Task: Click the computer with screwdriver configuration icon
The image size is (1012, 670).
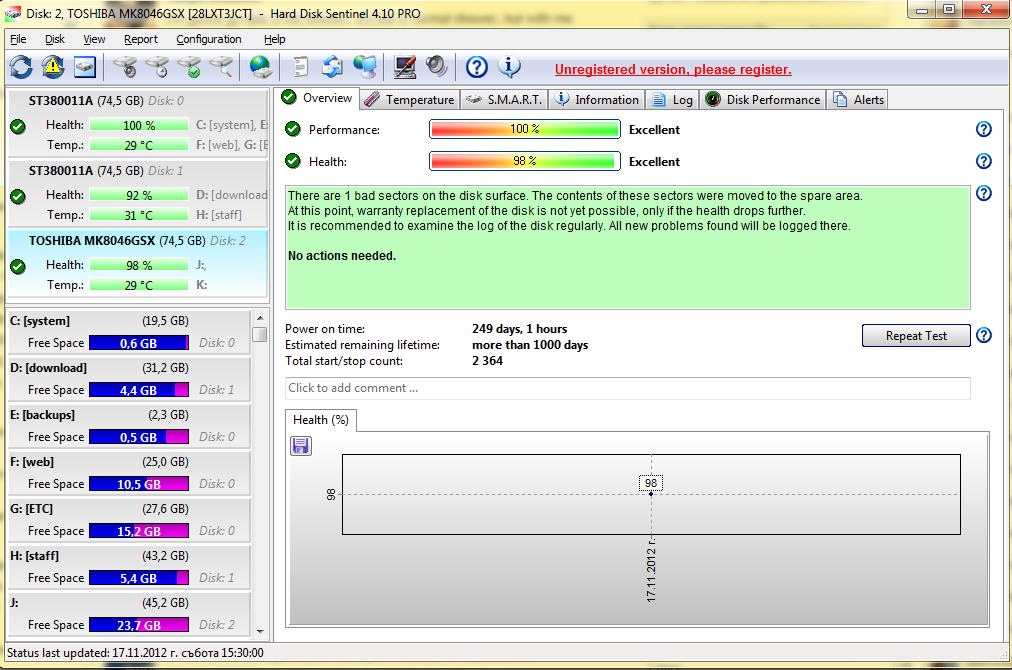Action: tap(405, 66)
